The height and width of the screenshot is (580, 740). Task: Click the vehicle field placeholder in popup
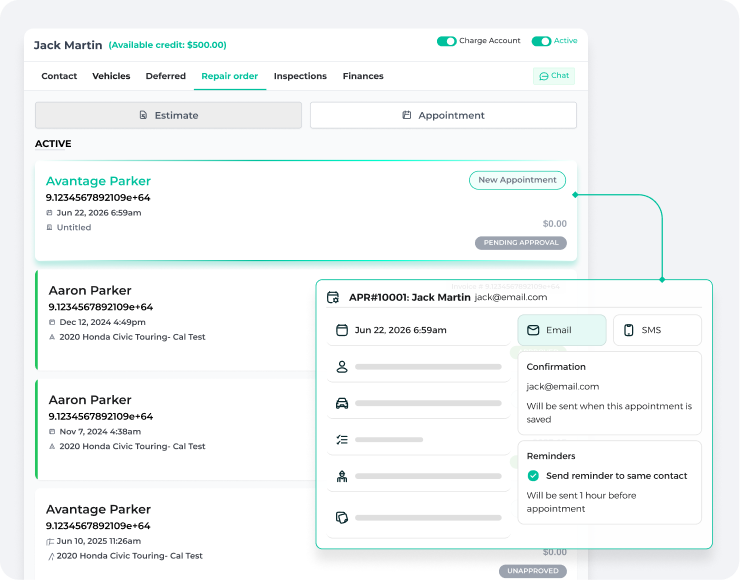click(418, 403)
